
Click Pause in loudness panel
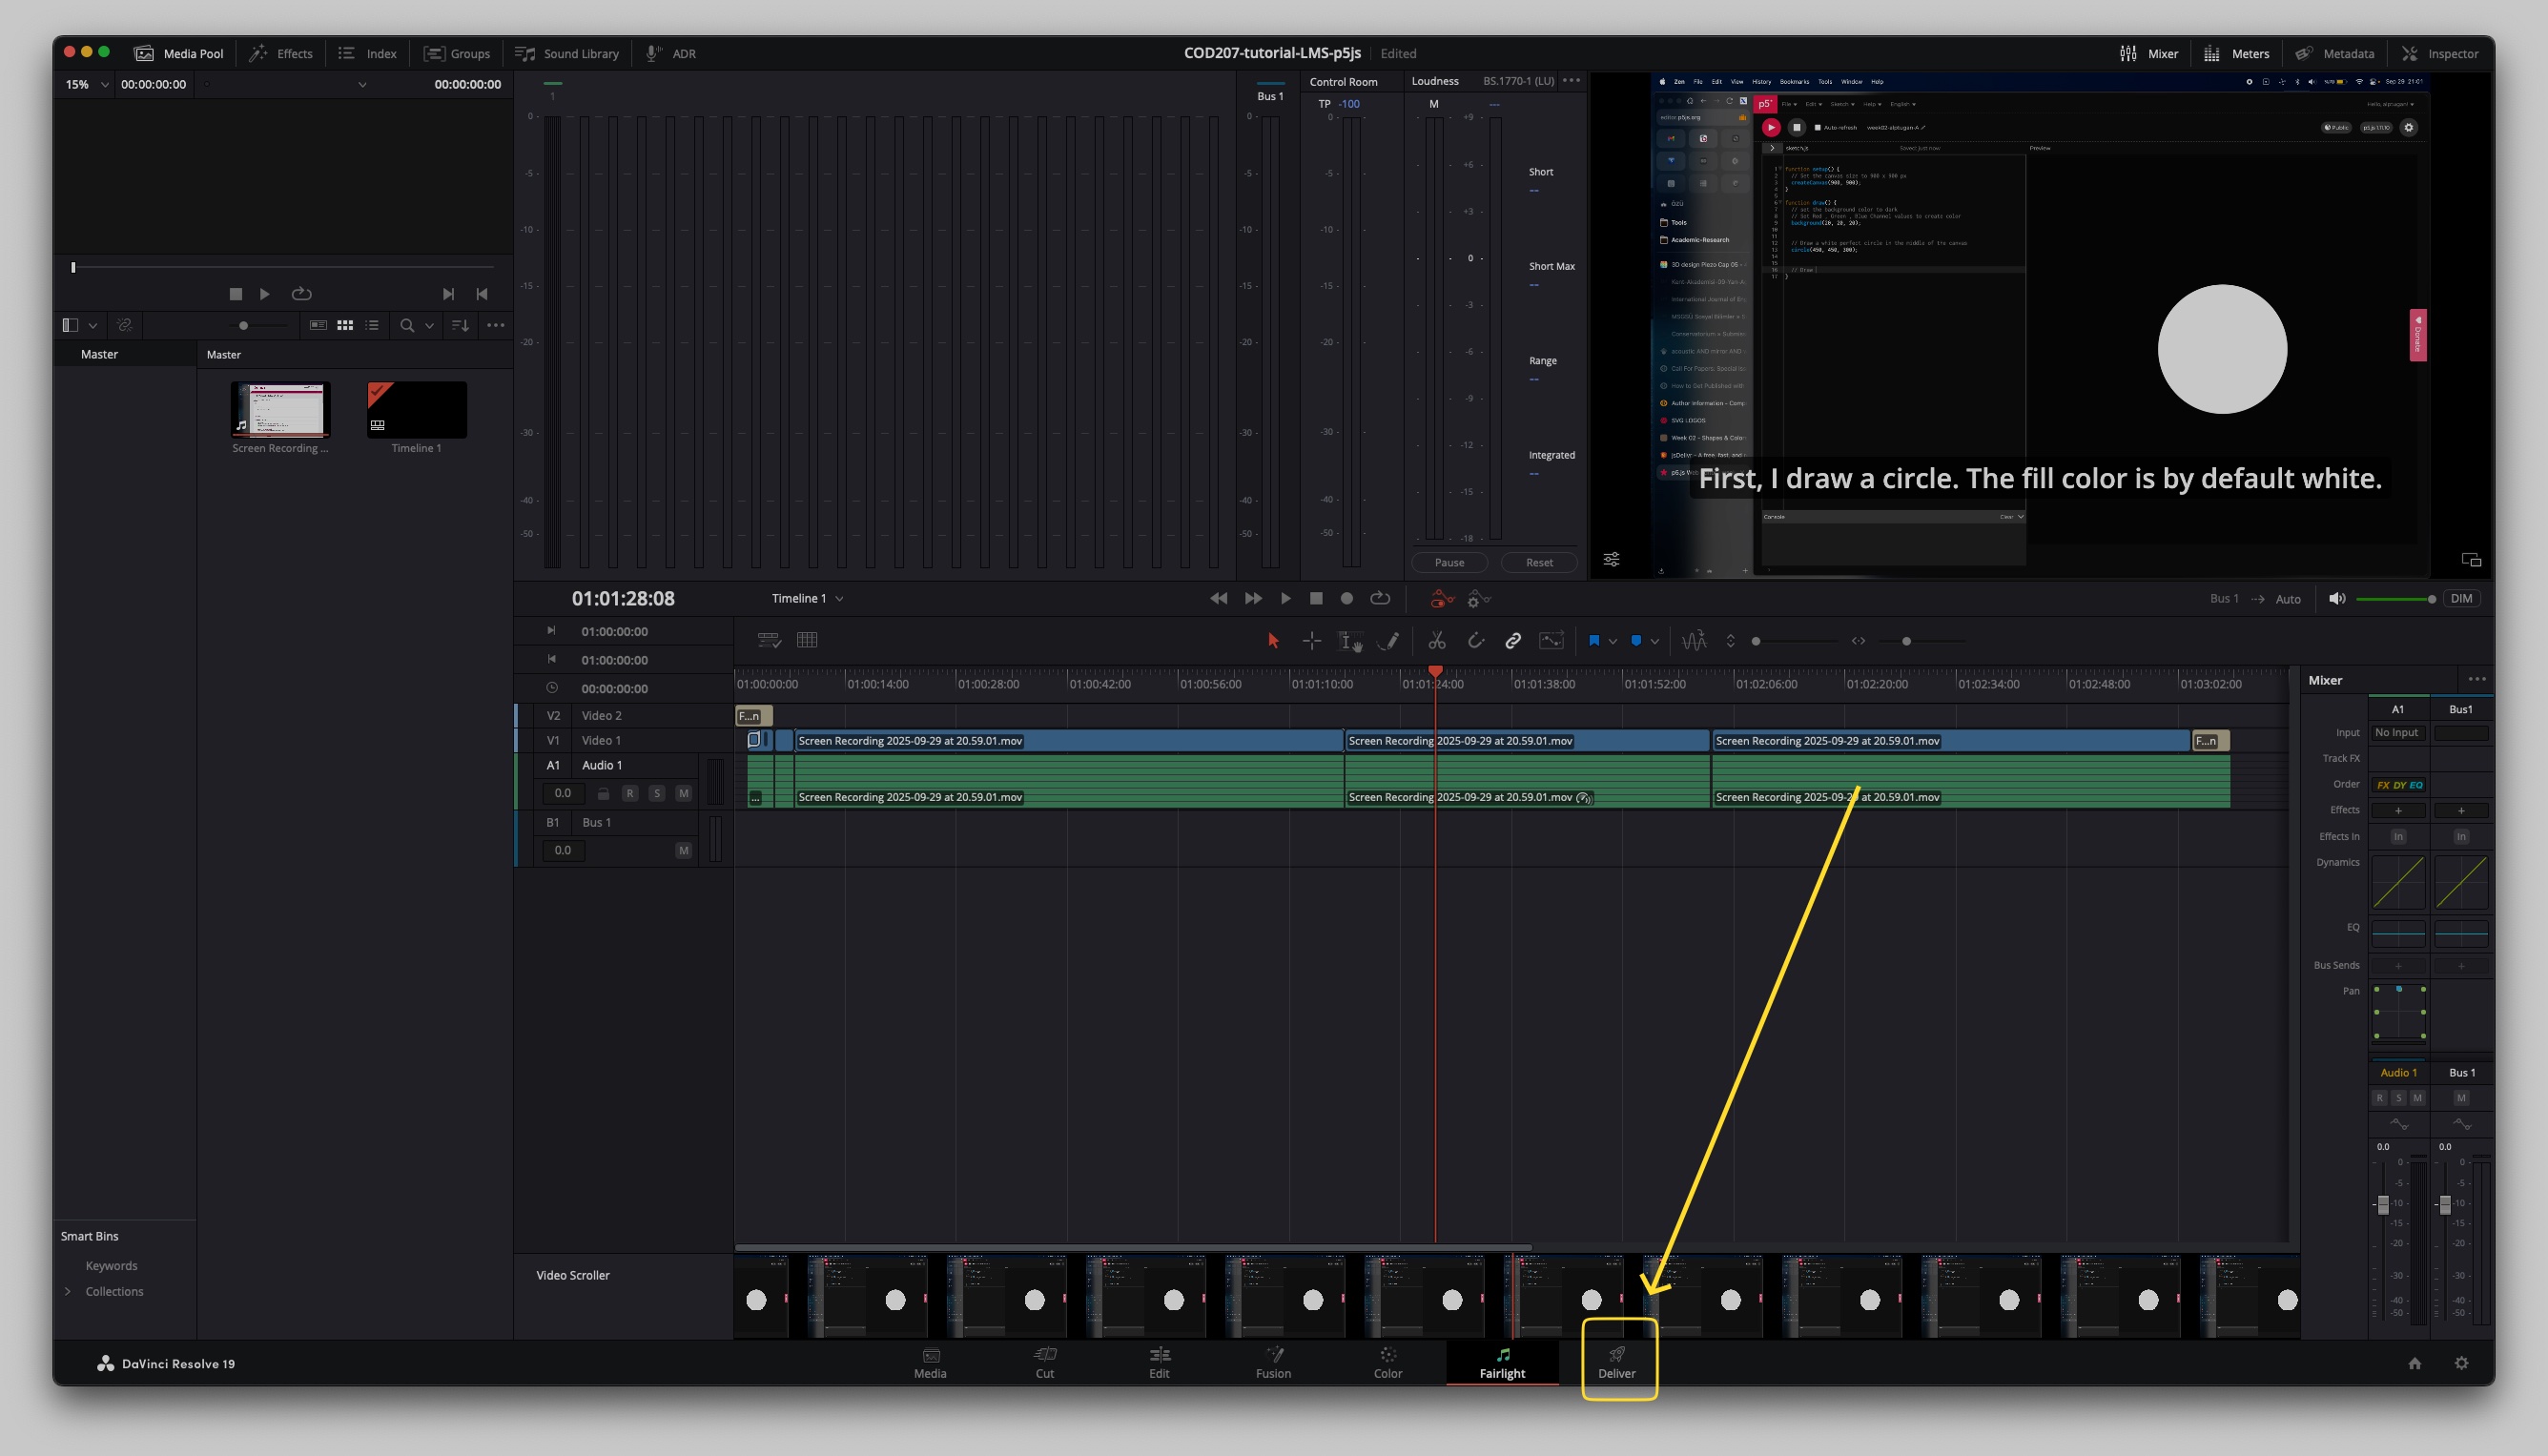pos(1449,562)
